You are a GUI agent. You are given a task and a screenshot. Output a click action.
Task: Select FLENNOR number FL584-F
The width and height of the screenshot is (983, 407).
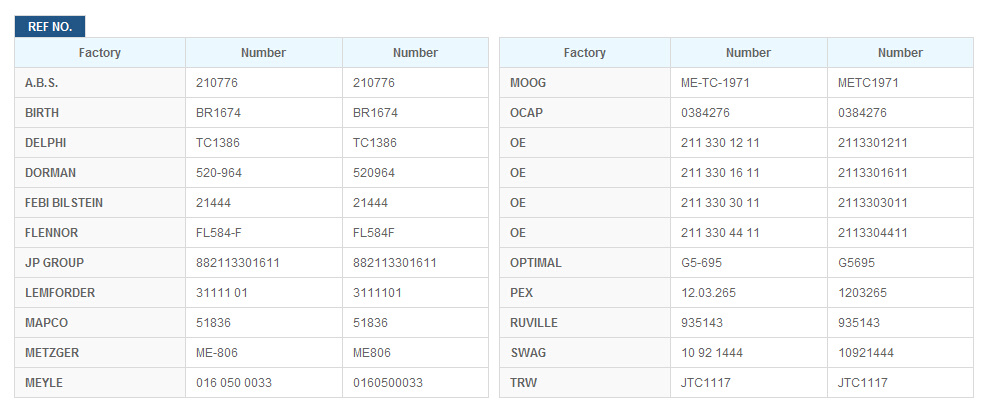point(219,233)
